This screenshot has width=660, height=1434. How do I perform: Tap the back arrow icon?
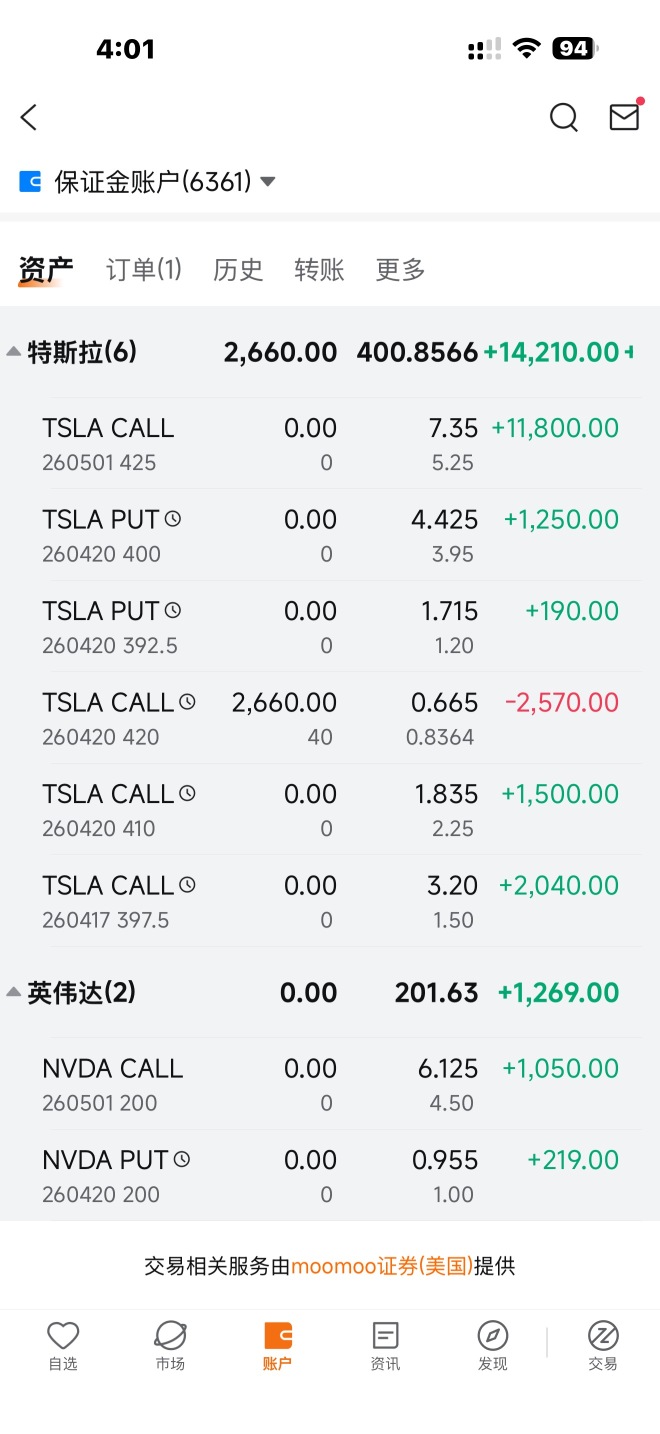(x=29, y=117)
